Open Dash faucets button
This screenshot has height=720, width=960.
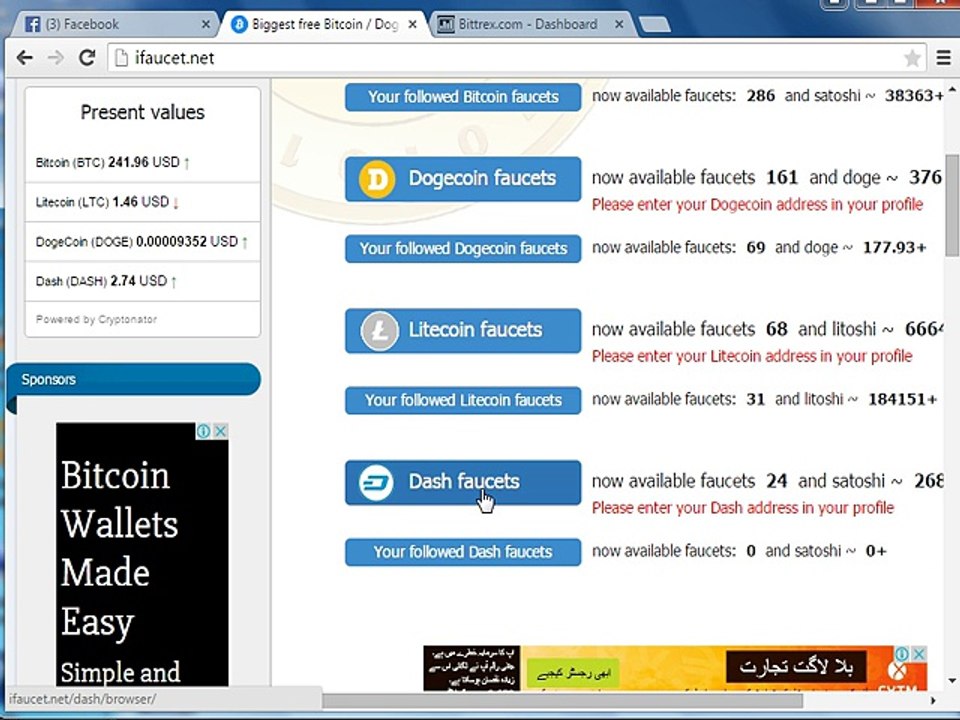pyautogui.click(x=463, y=482)
